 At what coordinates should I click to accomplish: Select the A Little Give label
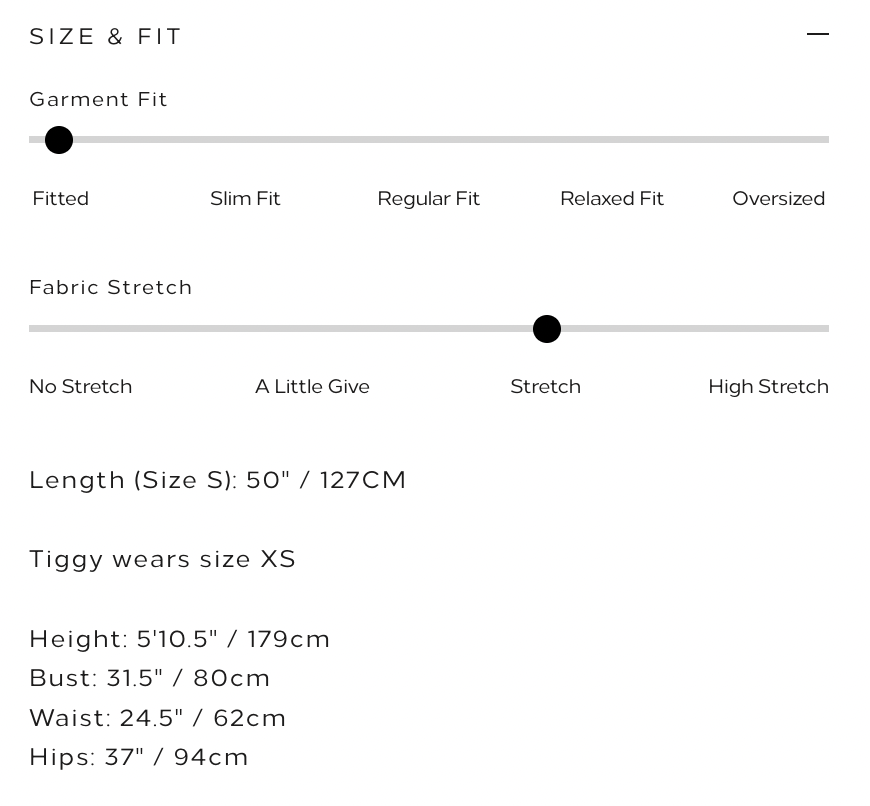pyautogui.click(x=312, y=387)
